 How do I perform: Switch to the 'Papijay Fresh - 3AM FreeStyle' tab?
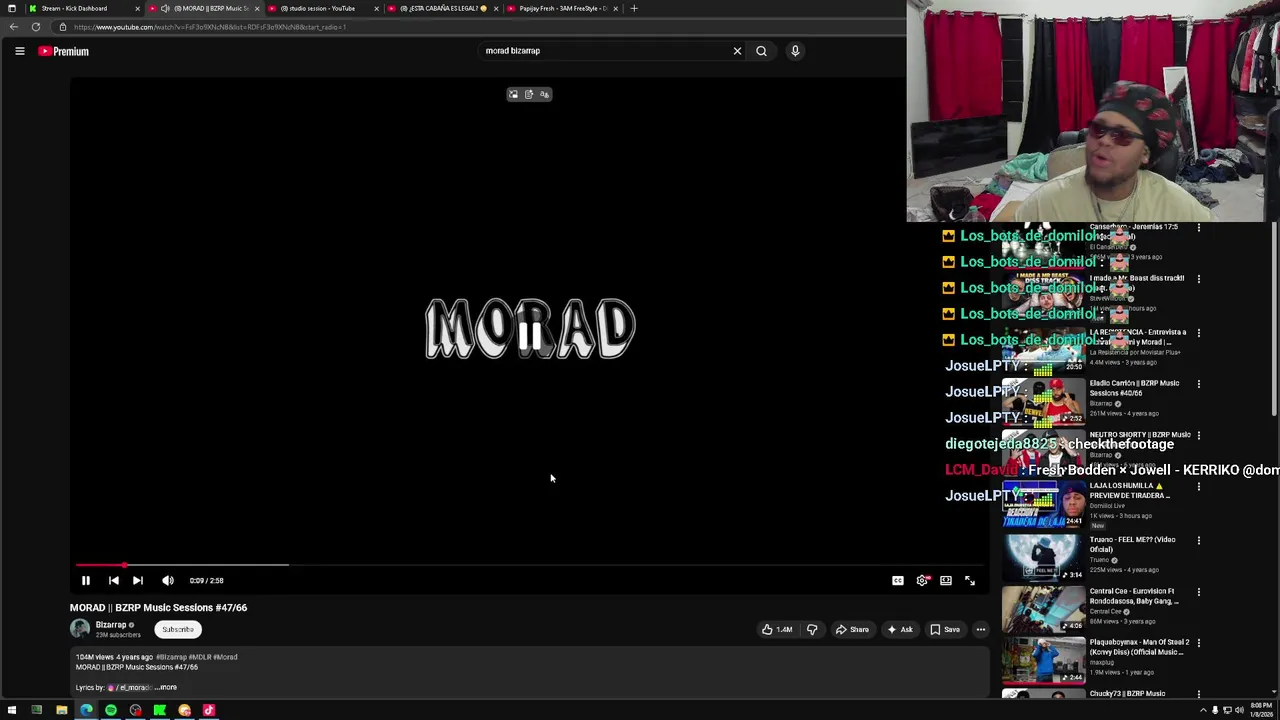click(x=563, y=8)
